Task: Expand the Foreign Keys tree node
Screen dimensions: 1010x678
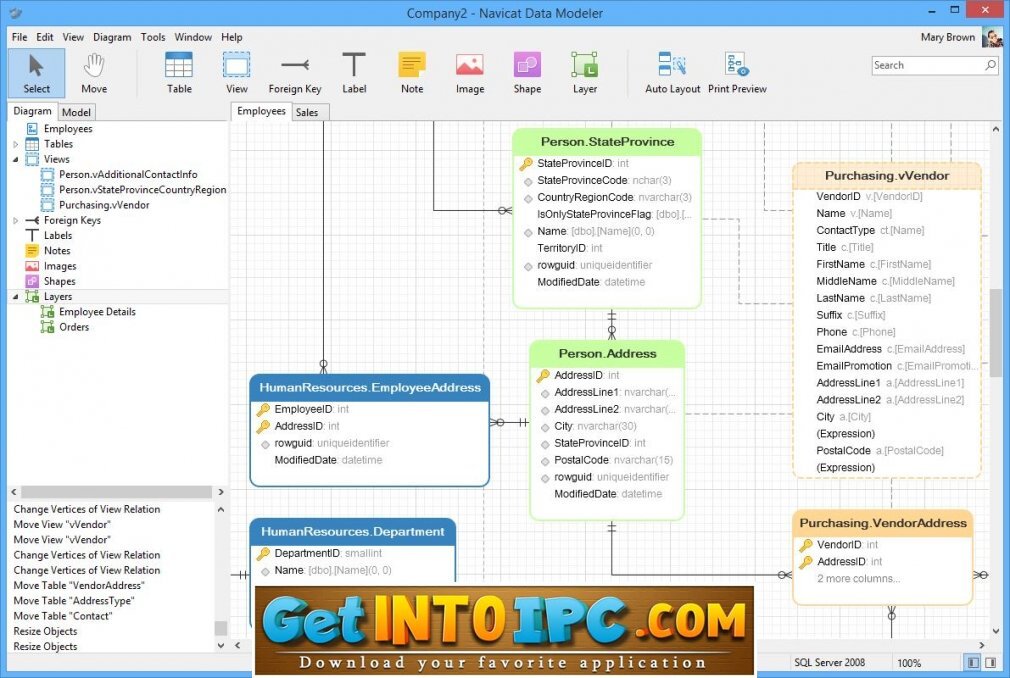Action: coord(15,220)
